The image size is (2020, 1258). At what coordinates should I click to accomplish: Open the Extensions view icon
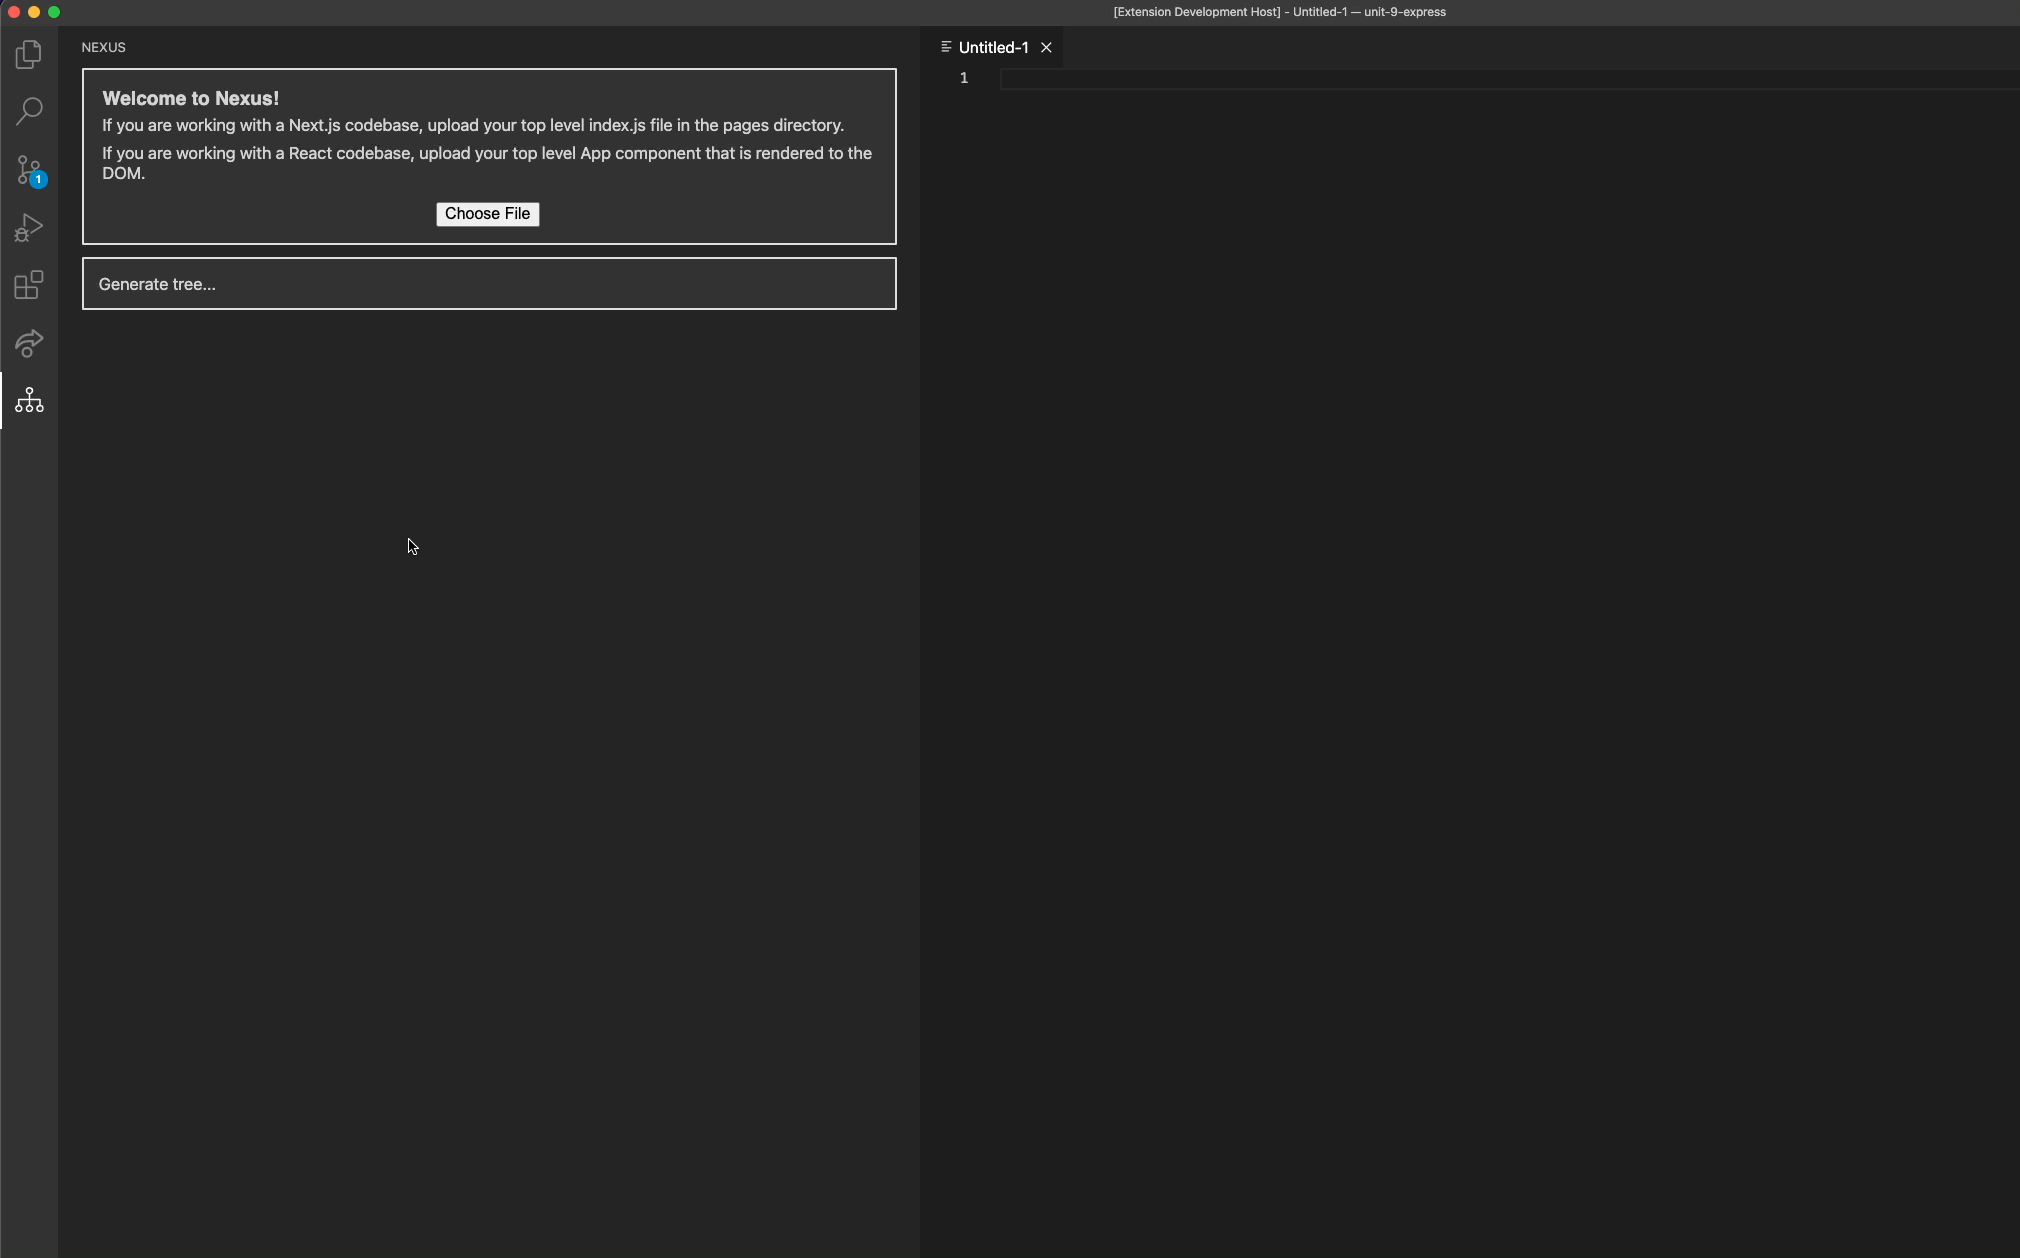click(29, 285)
